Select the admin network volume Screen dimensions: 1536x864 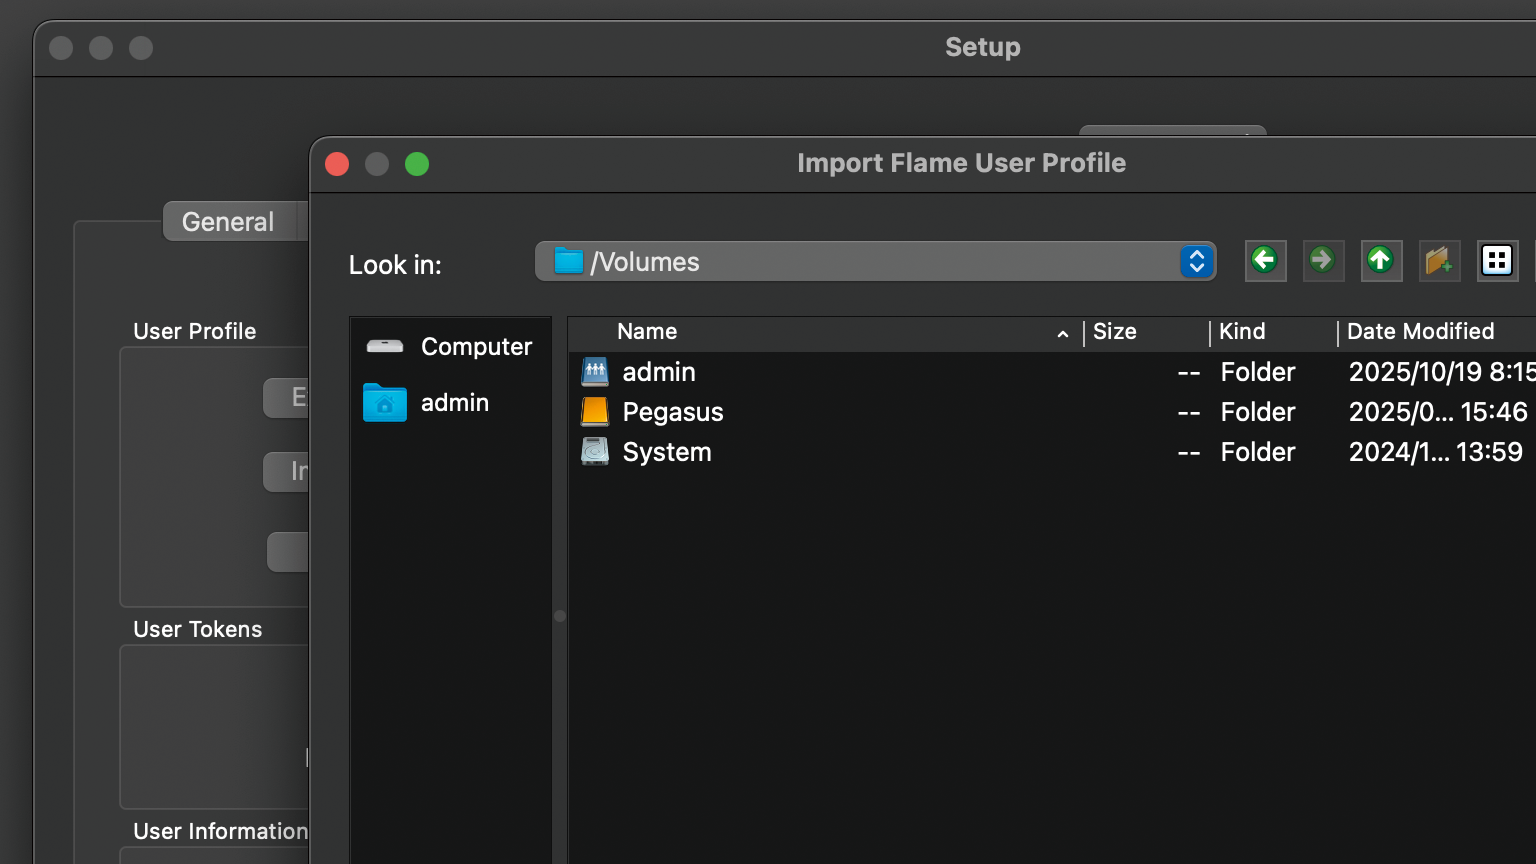pyautogui.click(x=658, y=372)
